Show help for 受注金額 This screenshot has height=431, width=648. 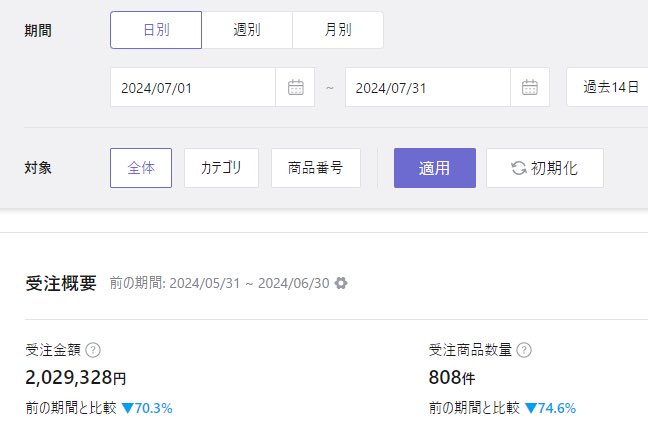[93, 350]
